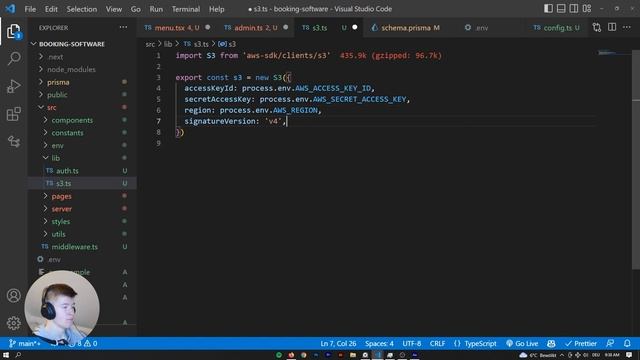This screenshot has width=640, height=360.
Task: Click Go Live in status bar
Action: [522, 343]
